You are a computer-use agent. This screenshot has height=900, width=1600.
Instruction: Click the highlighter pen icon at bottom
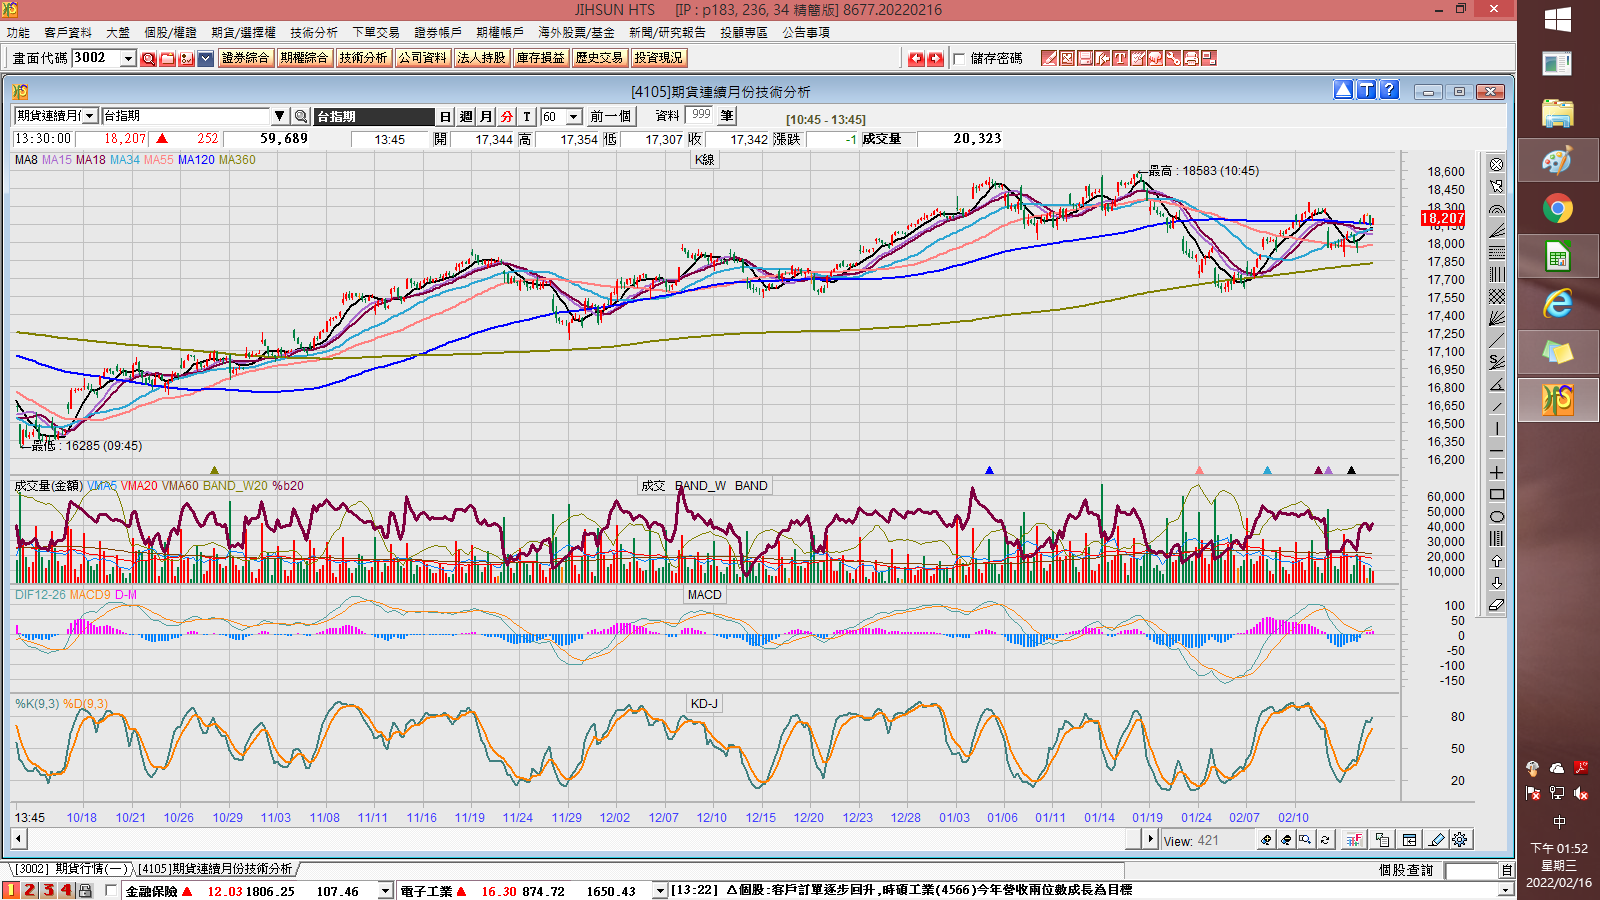click(1437, 840)
